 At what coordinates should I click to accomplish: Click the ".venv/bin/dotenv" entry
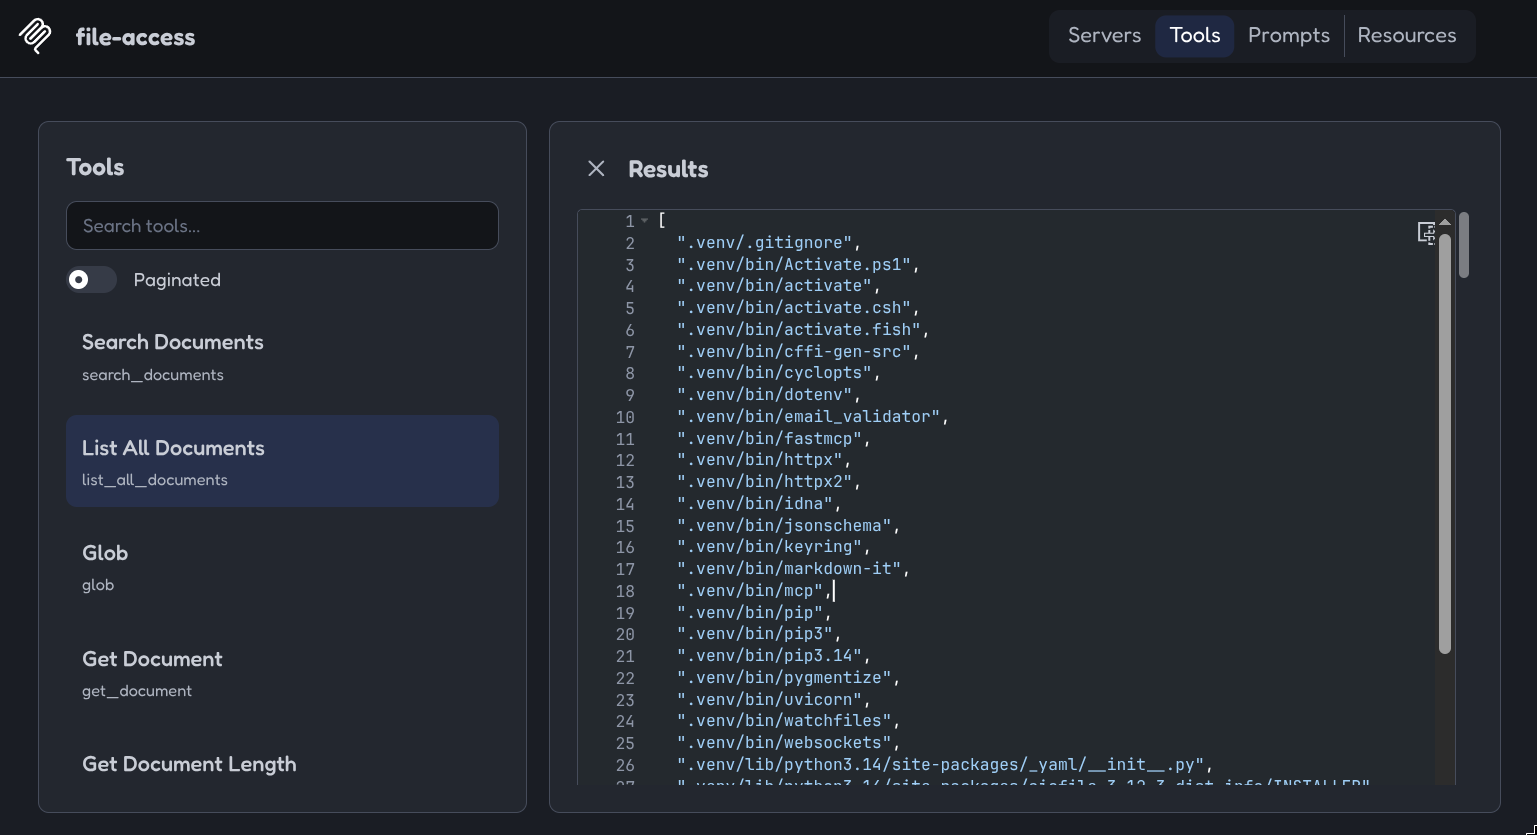click(769, 395)
